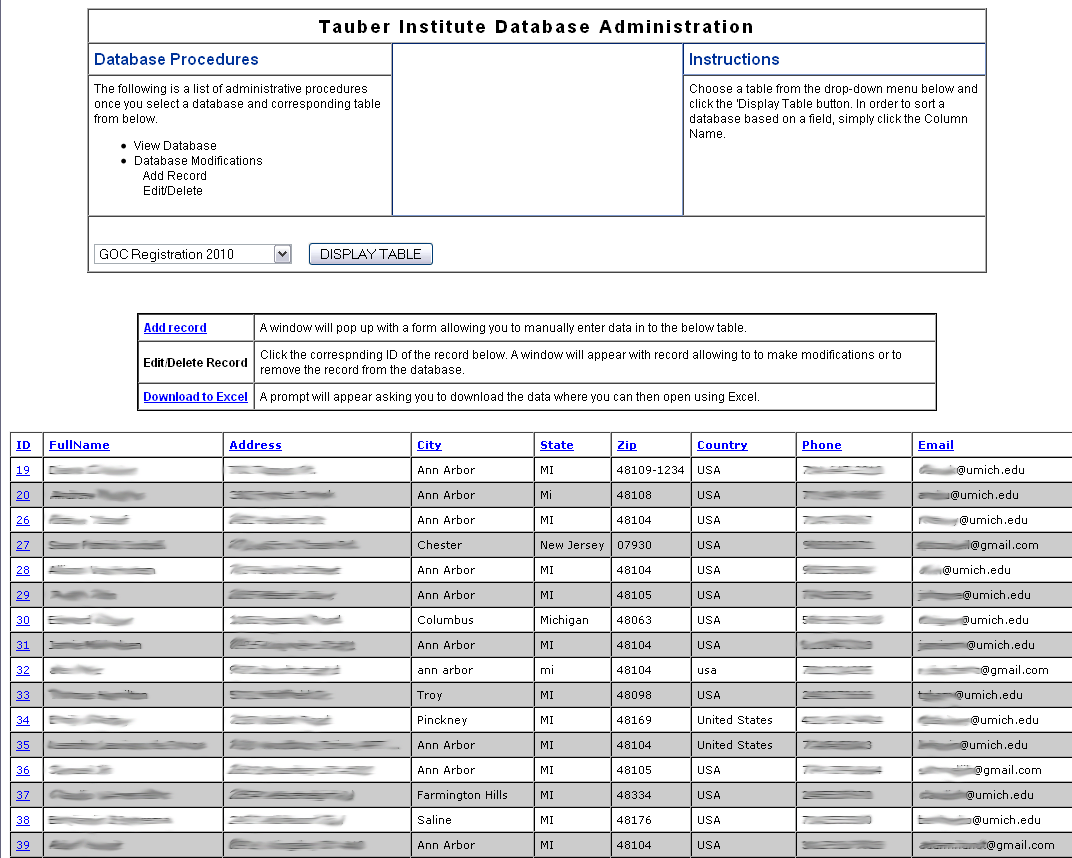Sort table by State column

click(556, 445)
